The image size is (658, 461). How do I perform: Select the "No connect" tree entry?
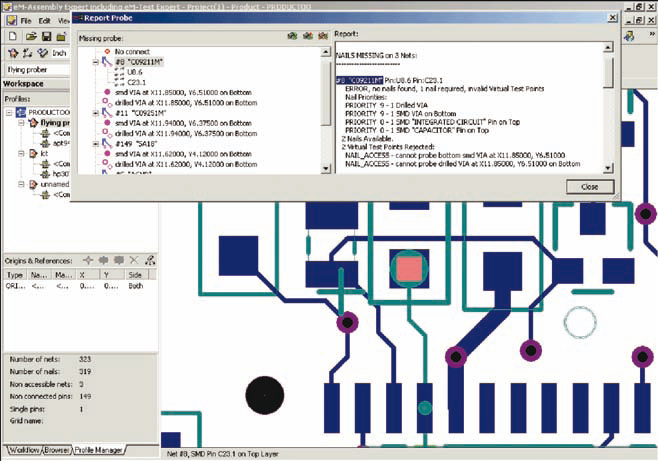pos(132,49)
